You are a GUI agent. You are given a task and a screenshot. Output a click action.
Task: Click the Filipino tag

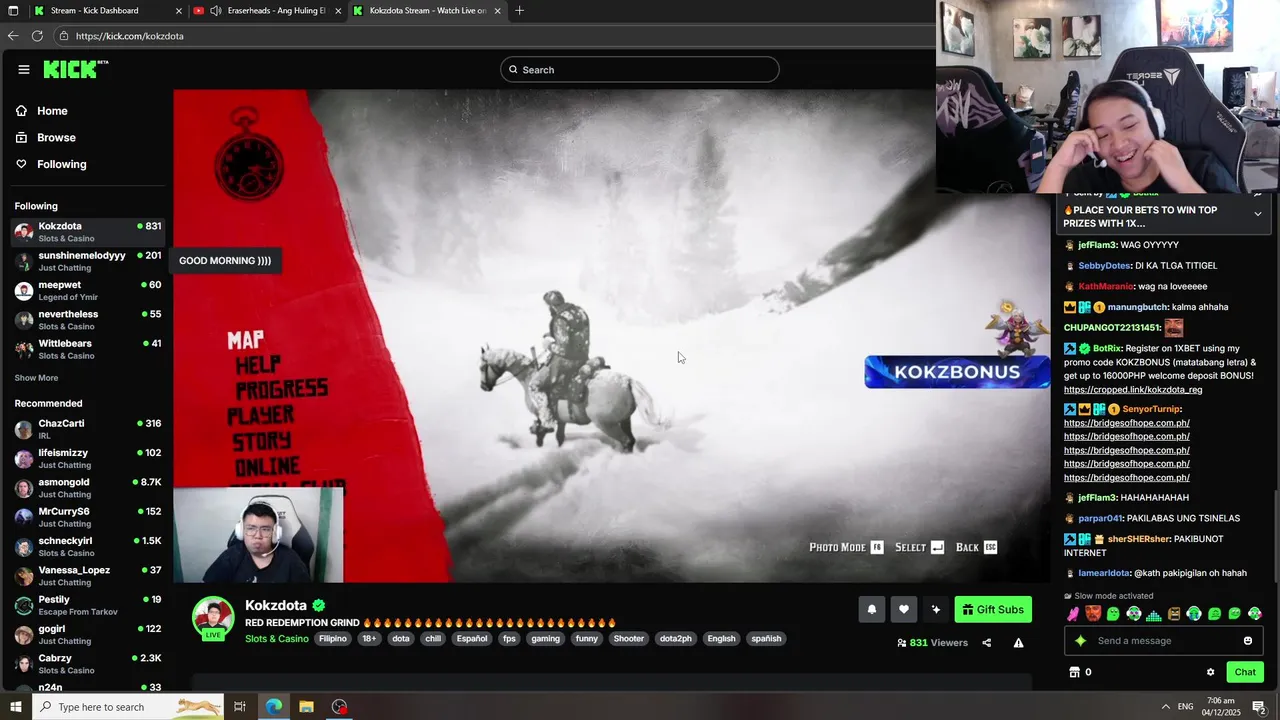click(x=333, y=639)
